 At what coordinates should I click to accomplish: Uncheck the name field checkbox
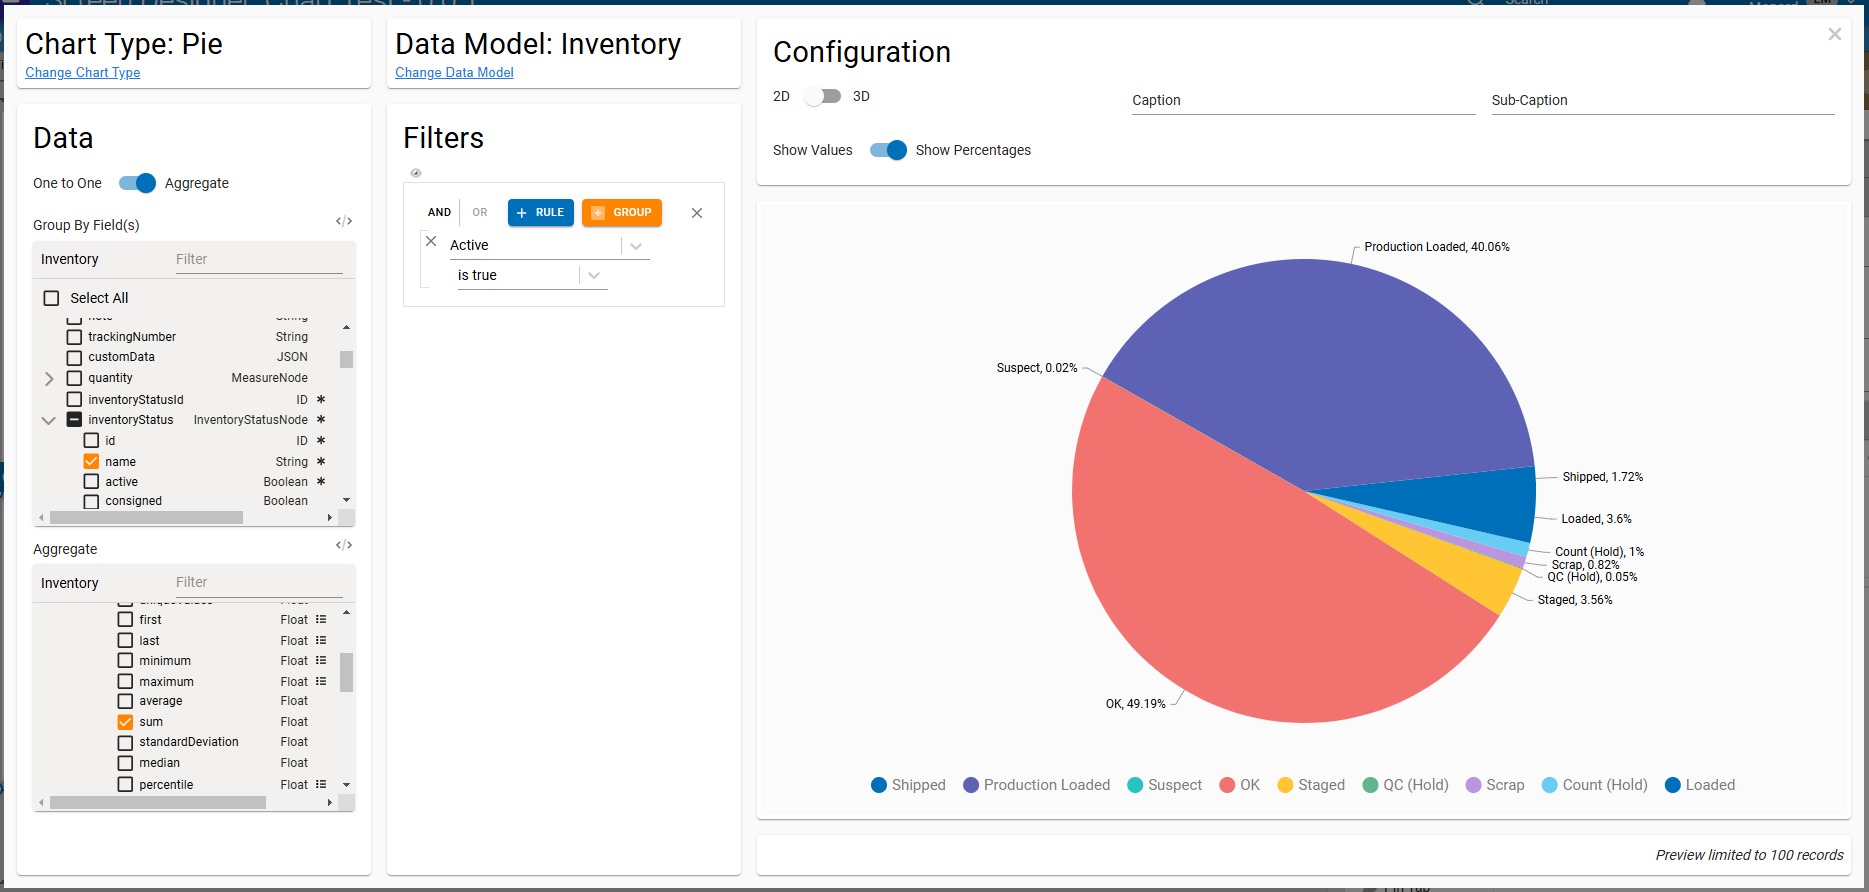91,462
